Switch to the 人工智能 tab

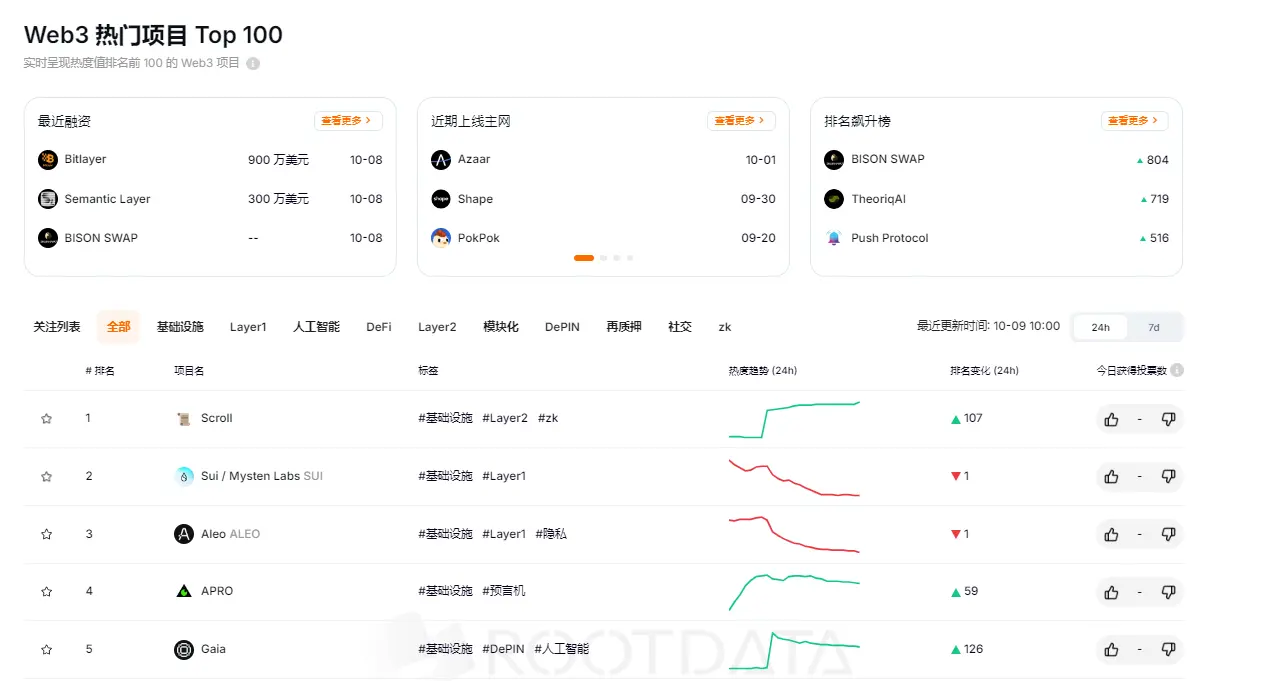(x=315, y=326)
